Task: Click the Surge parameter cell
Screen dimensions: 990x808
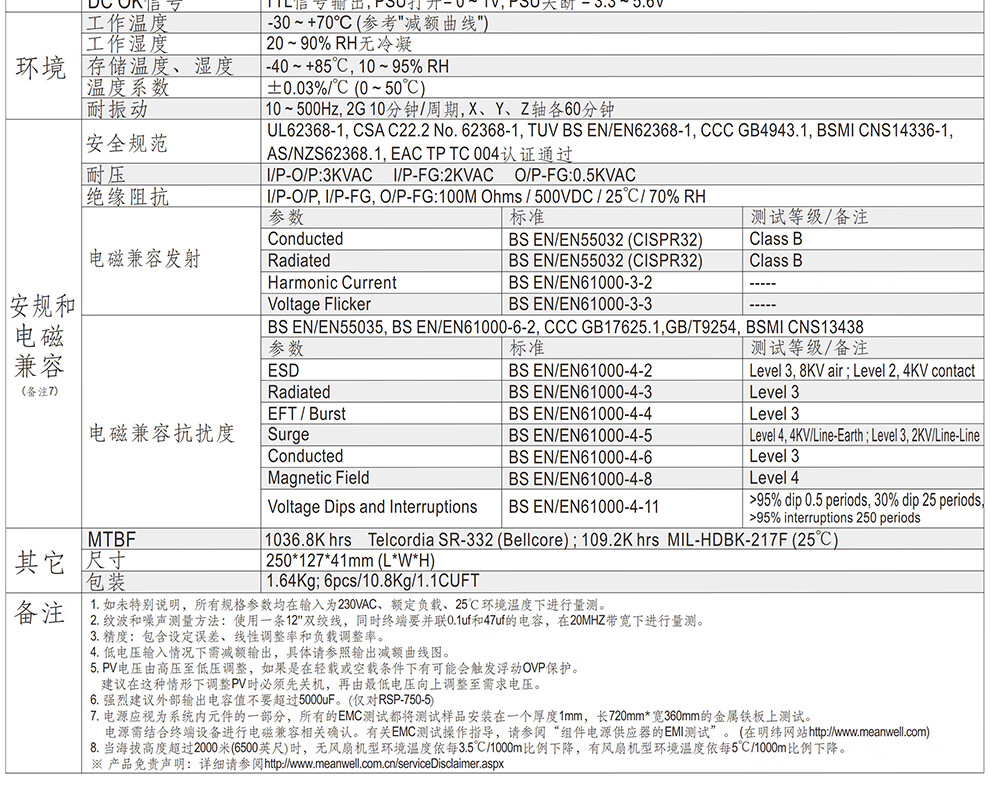Action: point(290,435)
